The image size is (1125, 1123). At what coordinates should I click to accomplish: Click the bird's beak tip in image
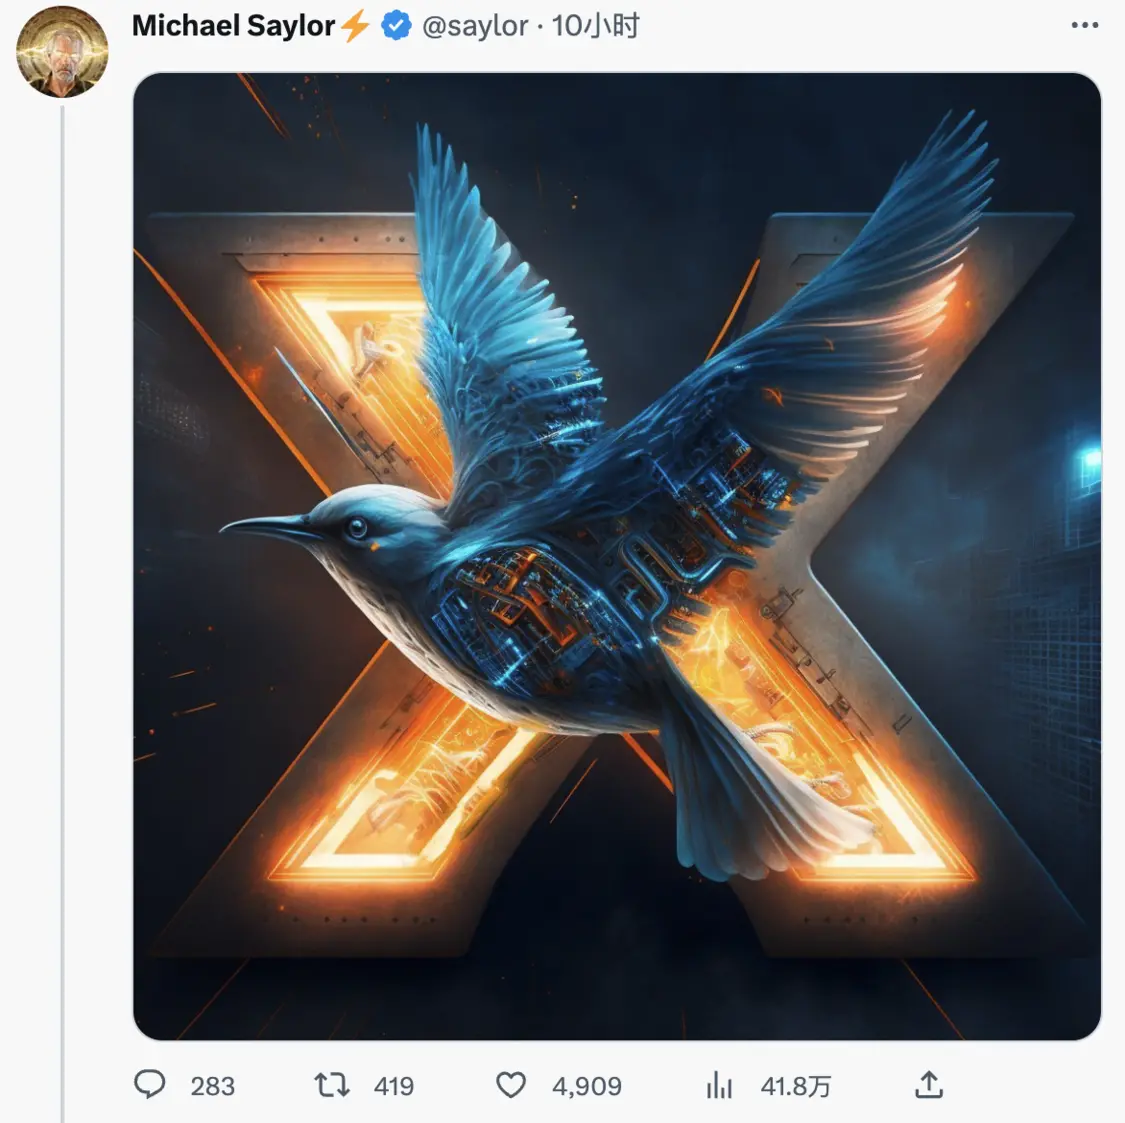click(224, 526)
